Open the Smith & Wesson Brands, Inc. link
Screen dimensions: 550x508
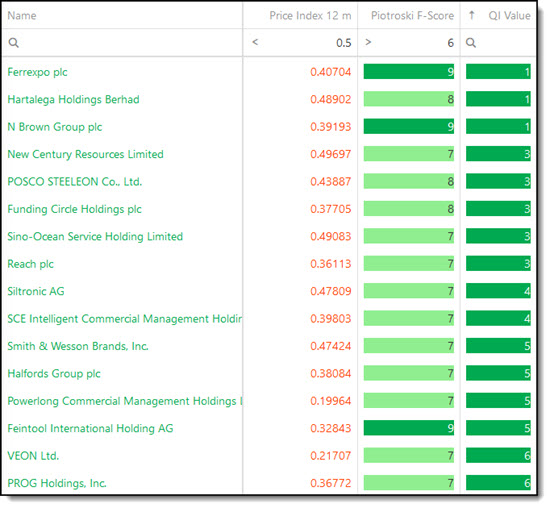pos(78,346)
